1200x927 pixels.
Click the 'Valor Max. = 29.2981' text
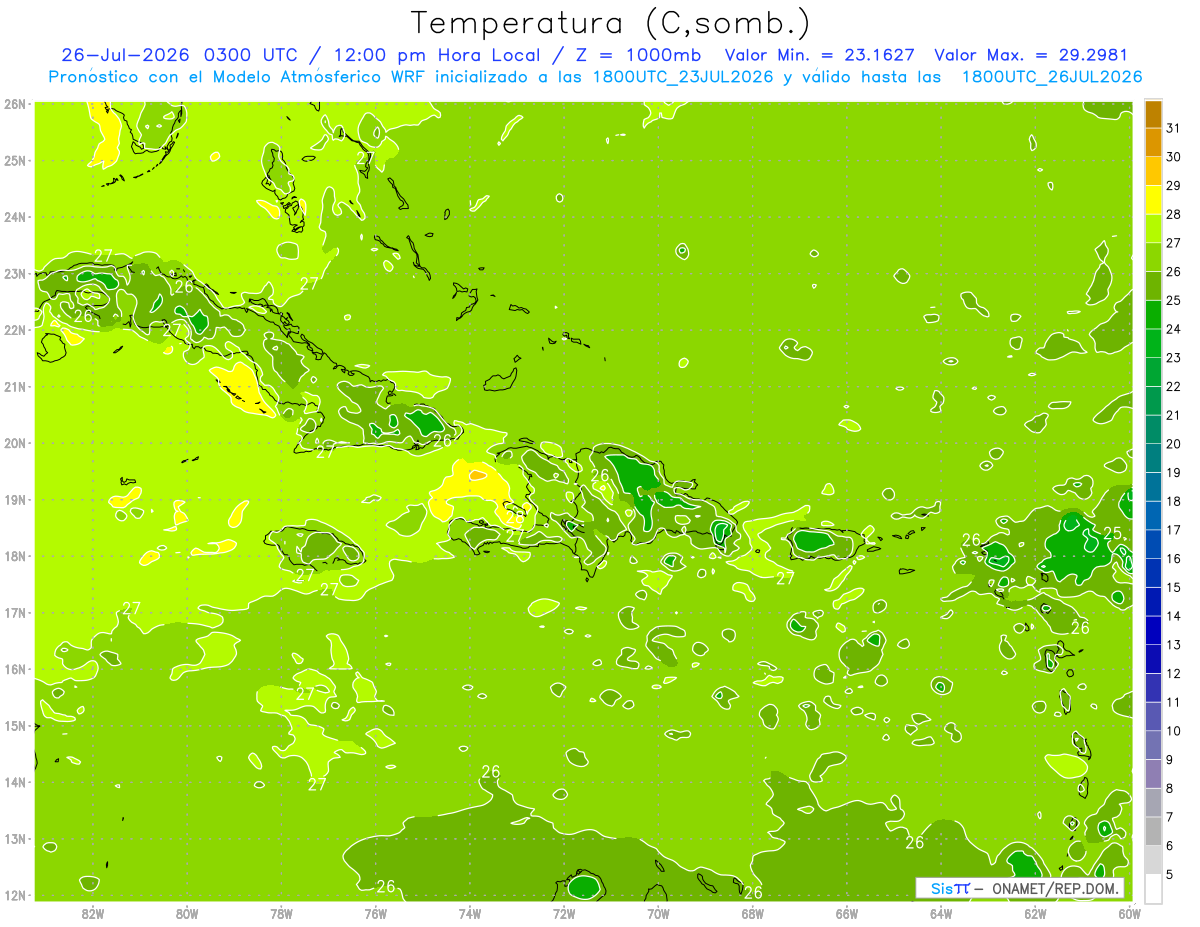[1031, 55]
